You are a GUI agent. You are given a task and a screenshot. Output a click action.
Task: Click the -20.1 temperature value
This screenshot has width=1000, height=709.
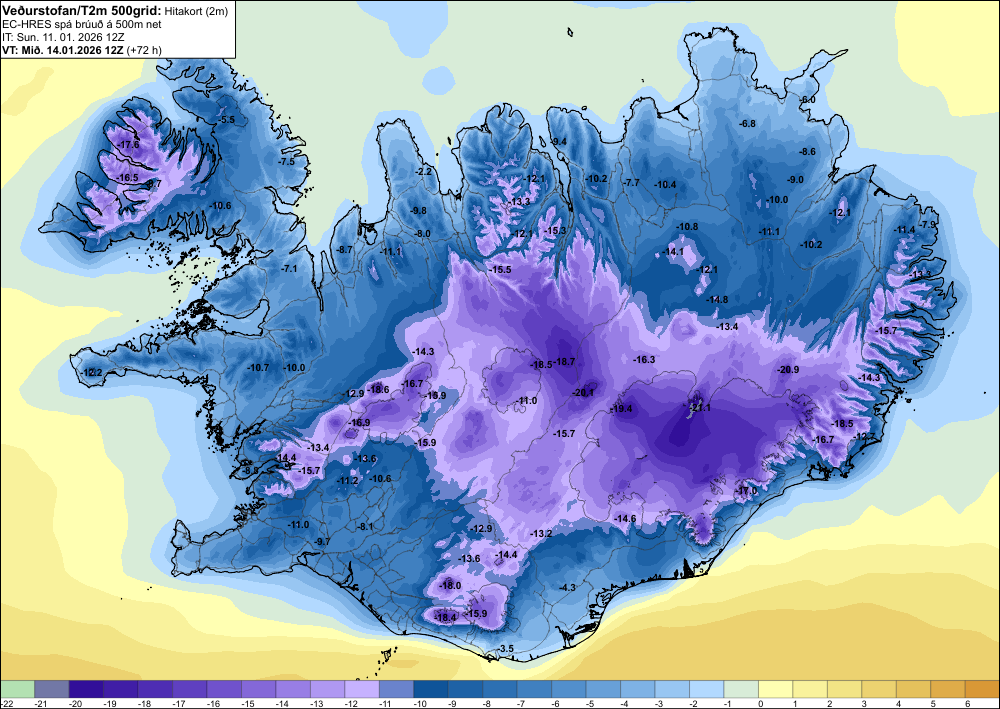pos(584,392)
